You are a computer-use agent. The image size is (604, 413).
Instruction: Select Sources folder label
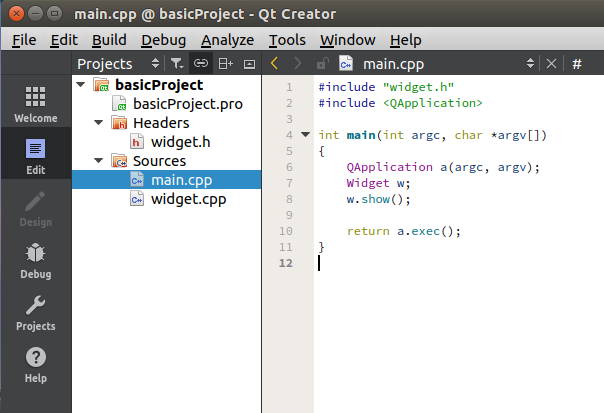pos(159,161)
